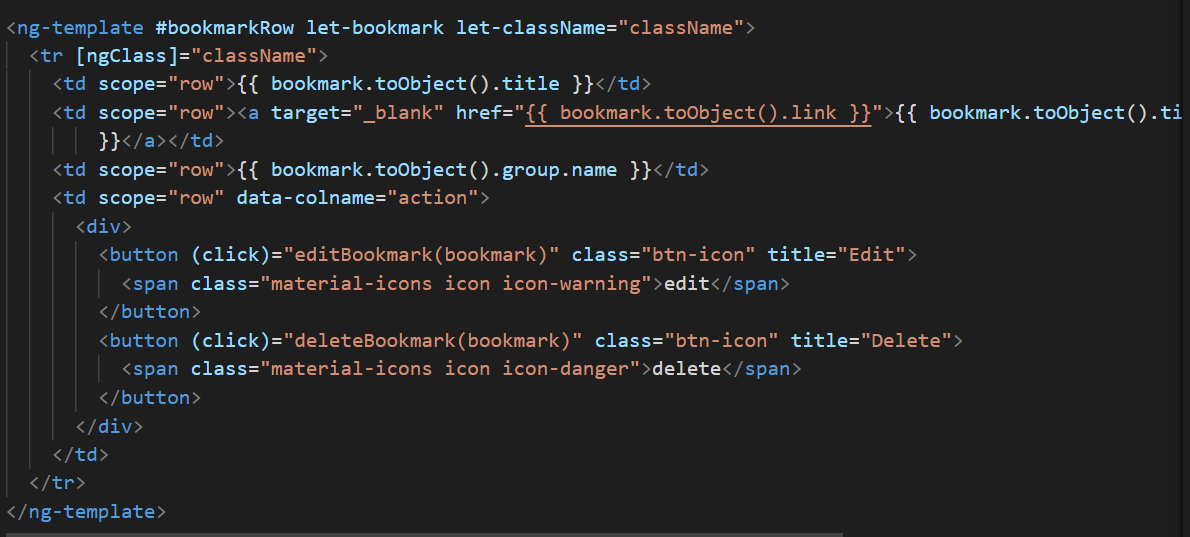
Task: Click the "_blank" attribute value
Action: [398, 113]
